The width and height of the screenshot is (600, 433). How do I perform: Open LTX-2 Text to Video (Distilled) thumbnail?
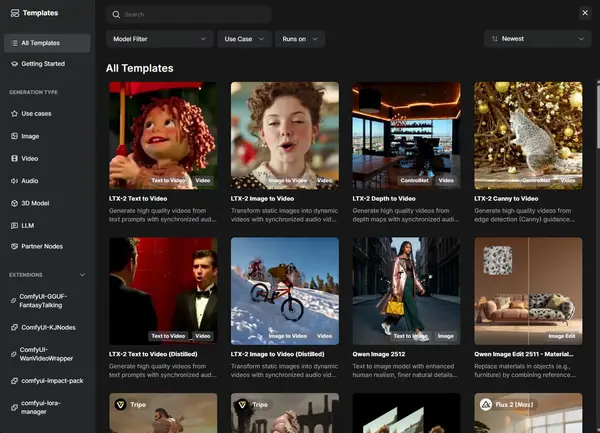[x=163, y=291]
